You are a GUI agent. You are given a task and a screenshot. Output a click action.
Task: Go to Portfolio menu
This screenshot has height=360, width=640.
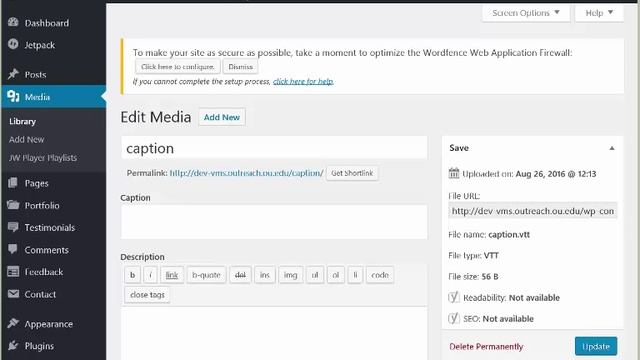click(x=42, y=205)
